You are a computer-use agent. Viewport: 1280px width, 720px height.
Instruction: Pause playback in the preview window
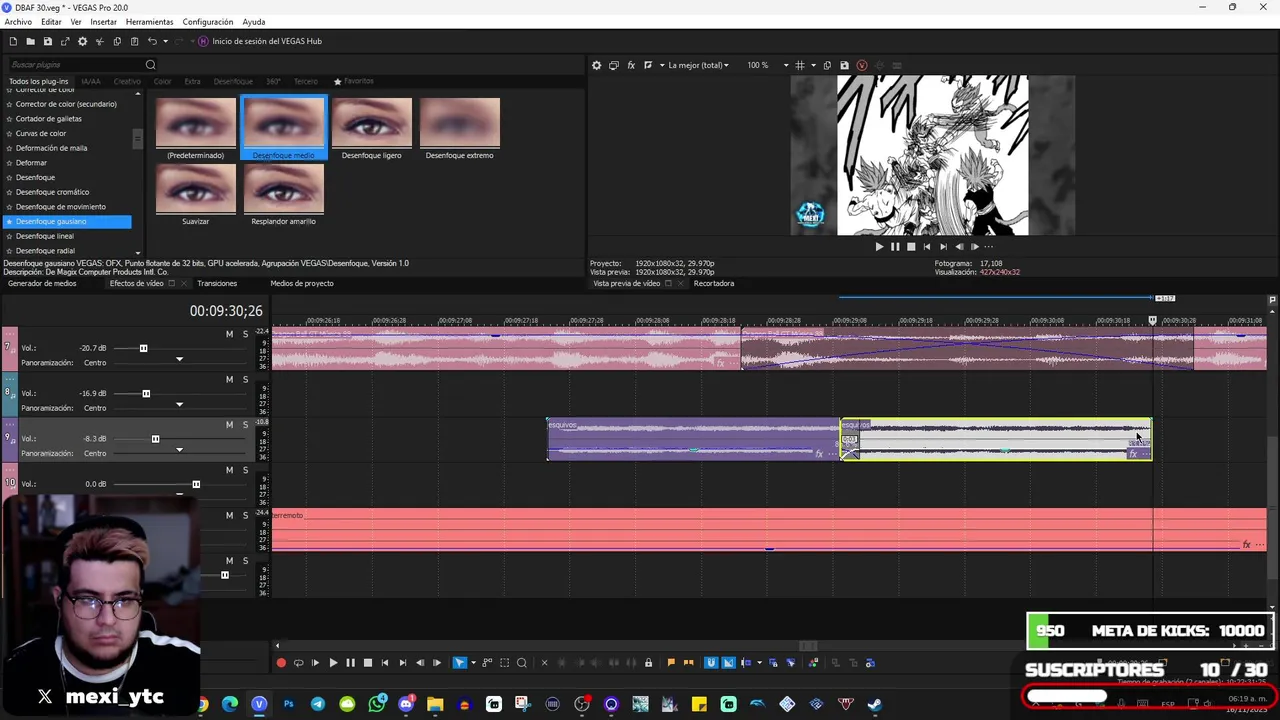click(x=895, y=246)
